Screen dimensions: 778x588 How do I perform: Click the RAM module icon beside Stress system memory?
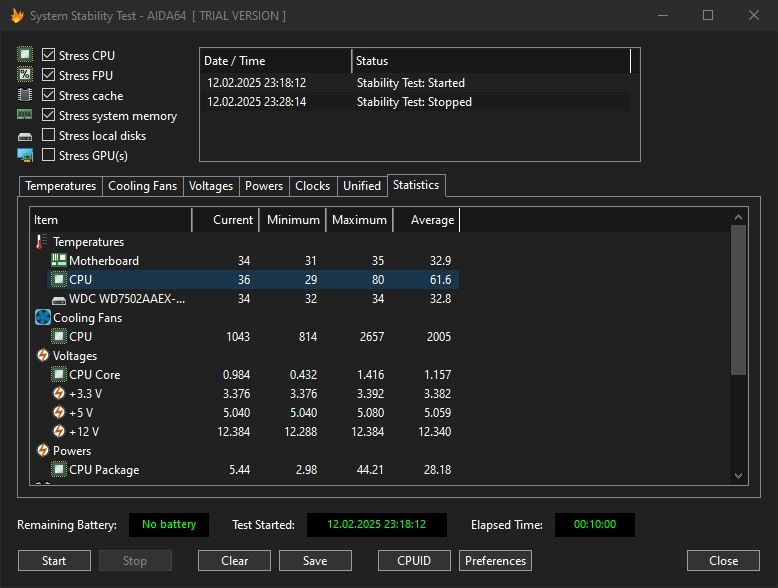click(25, 115)
